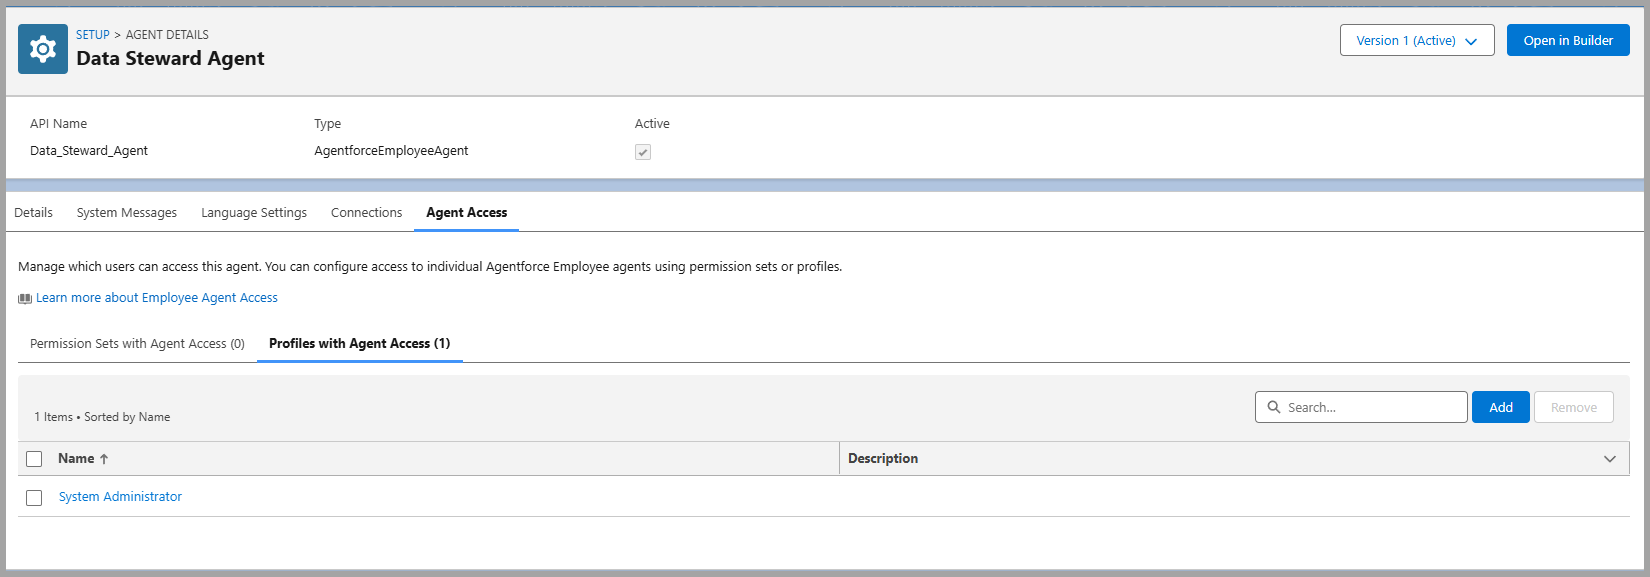1650x577 pixels.
Task: Go to the Language Settings tab
Action: pyautogui.click(x=254, y=212)
